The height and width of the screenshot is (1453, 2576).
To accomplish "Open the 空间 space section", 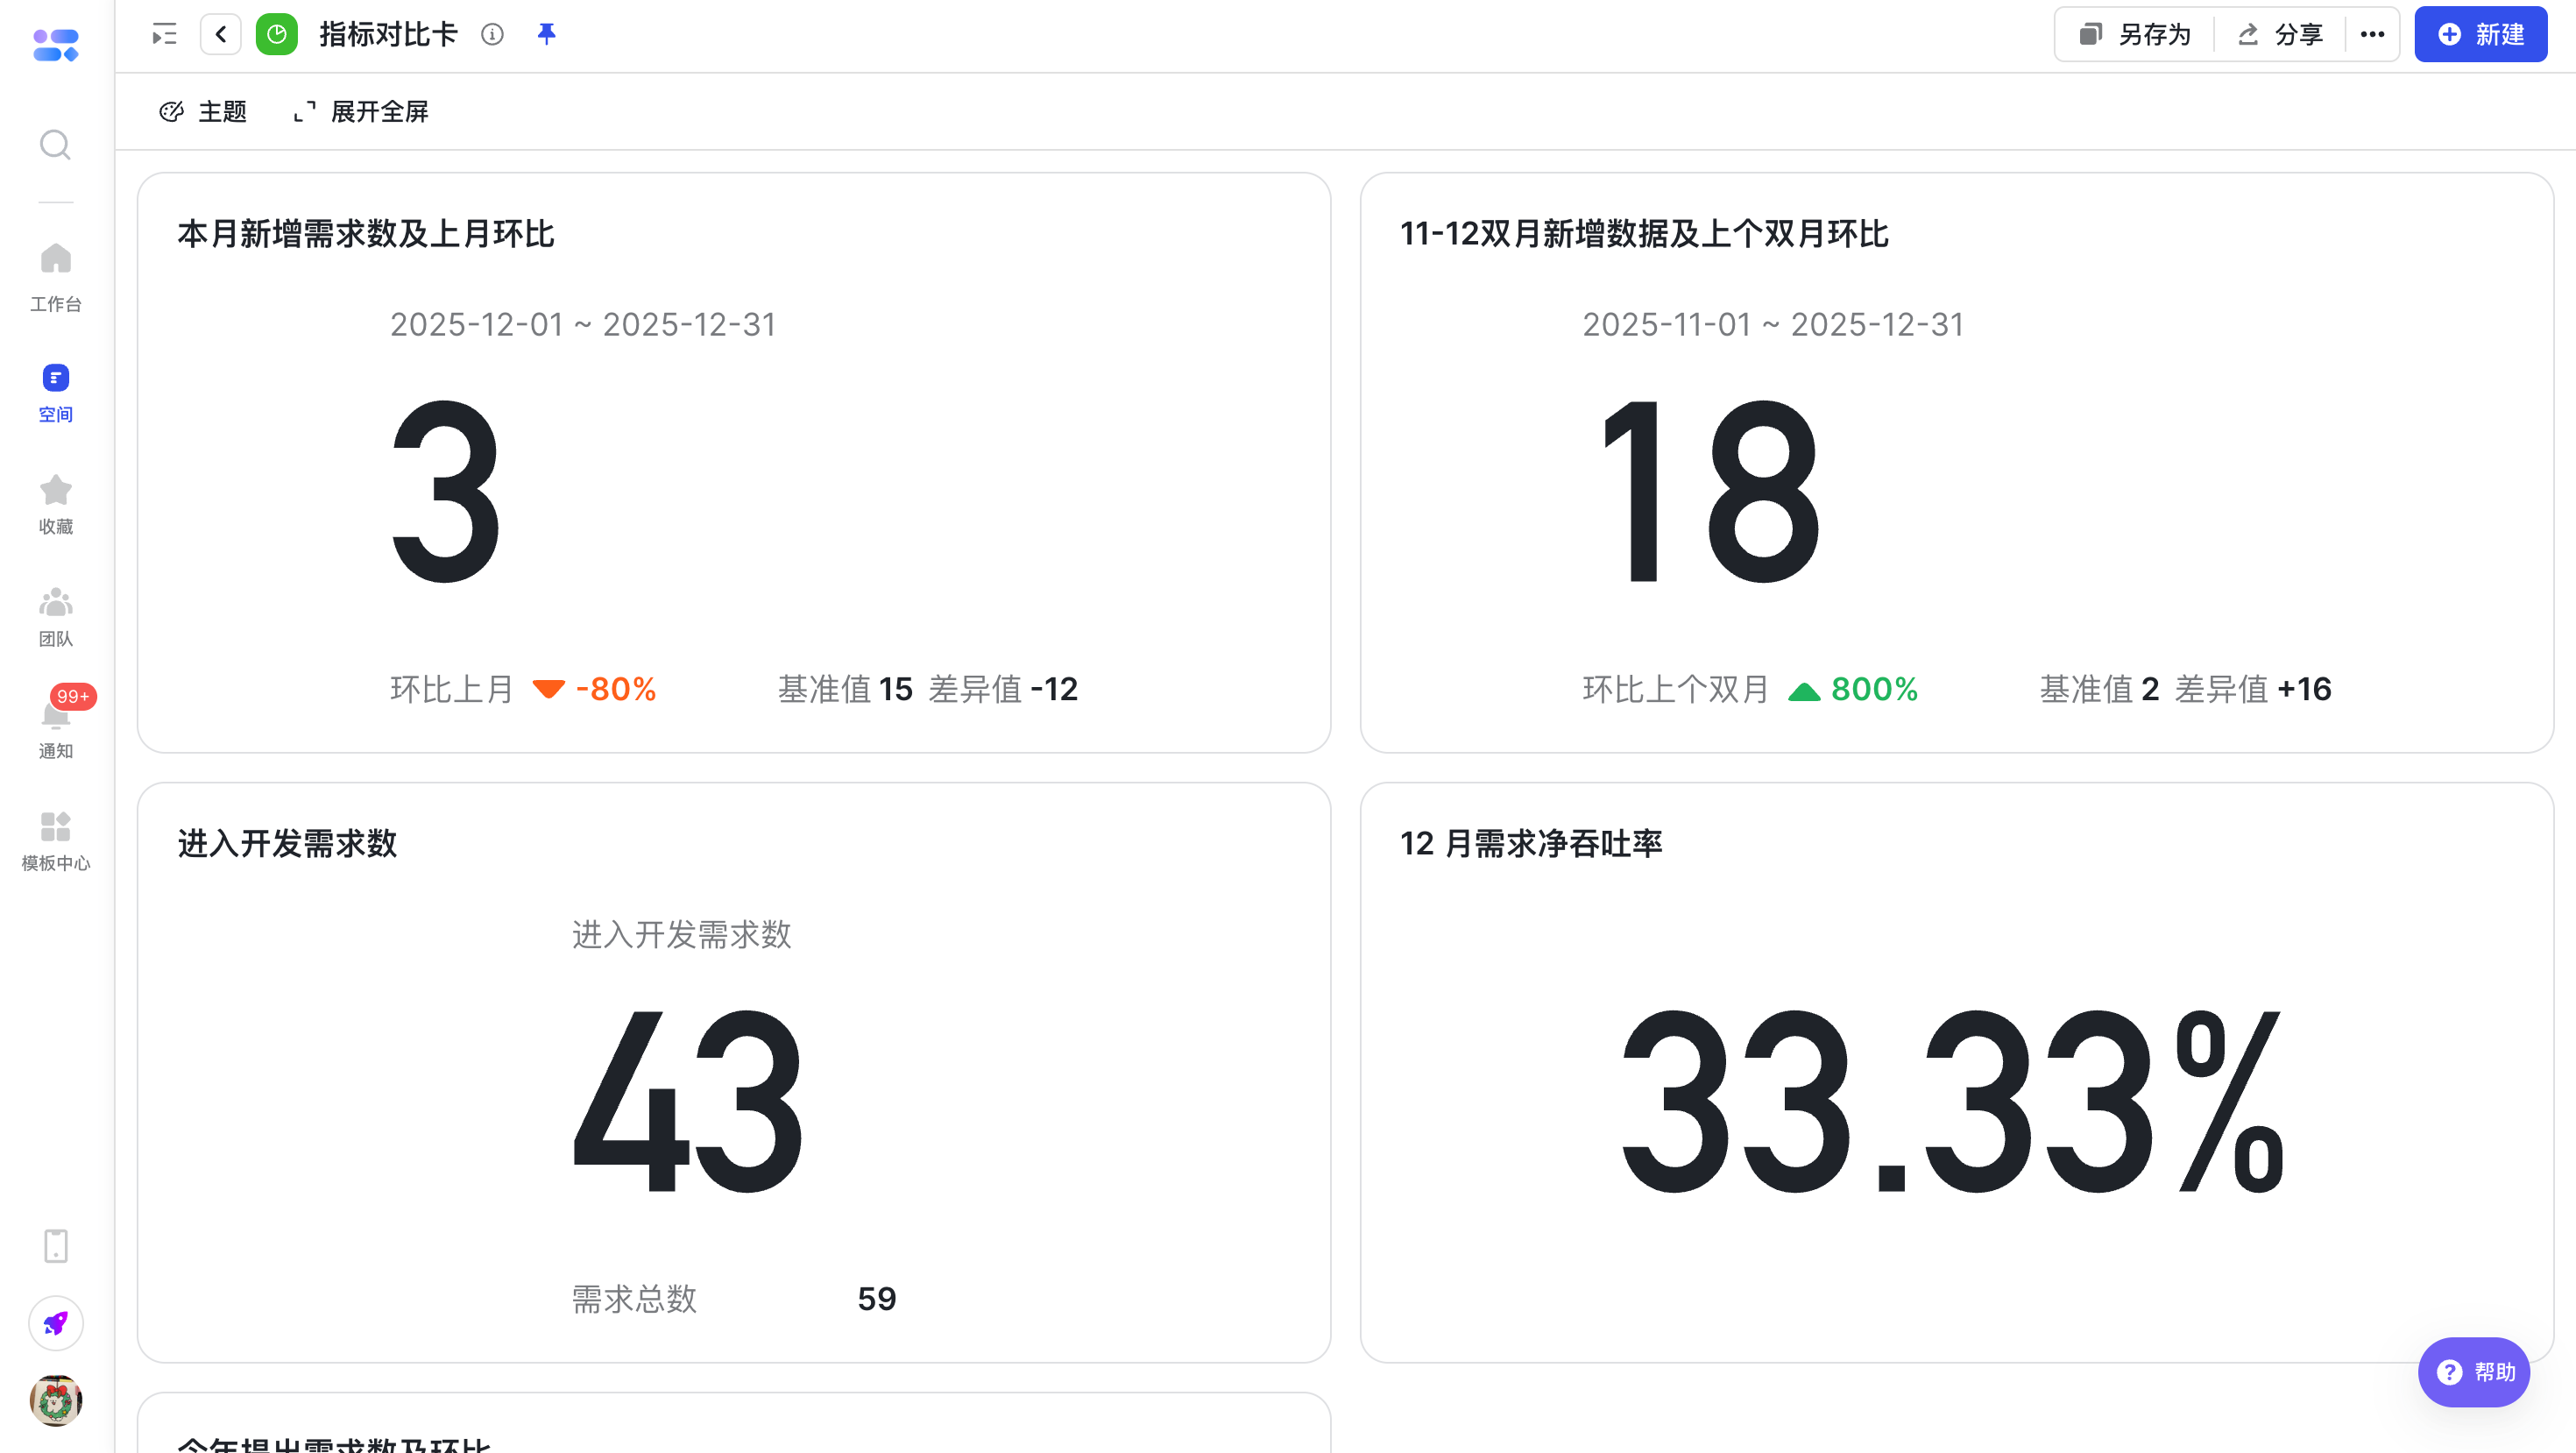I will [56, 393].
